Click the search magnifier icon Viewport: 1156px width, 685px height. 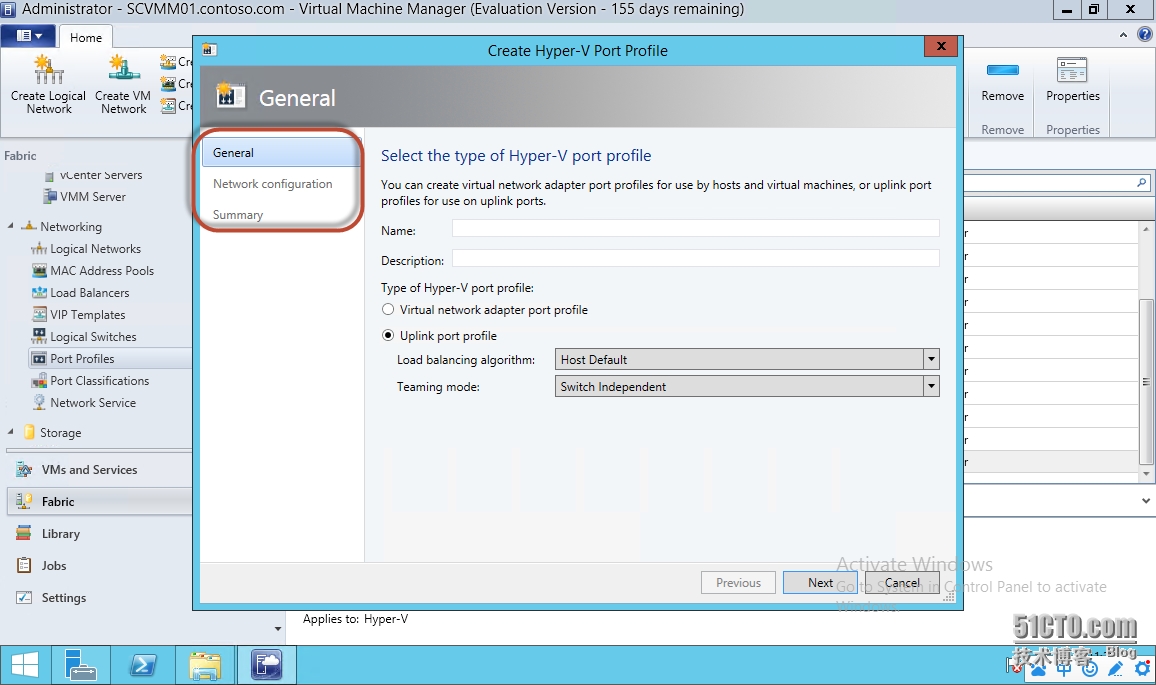[1142, 182]
